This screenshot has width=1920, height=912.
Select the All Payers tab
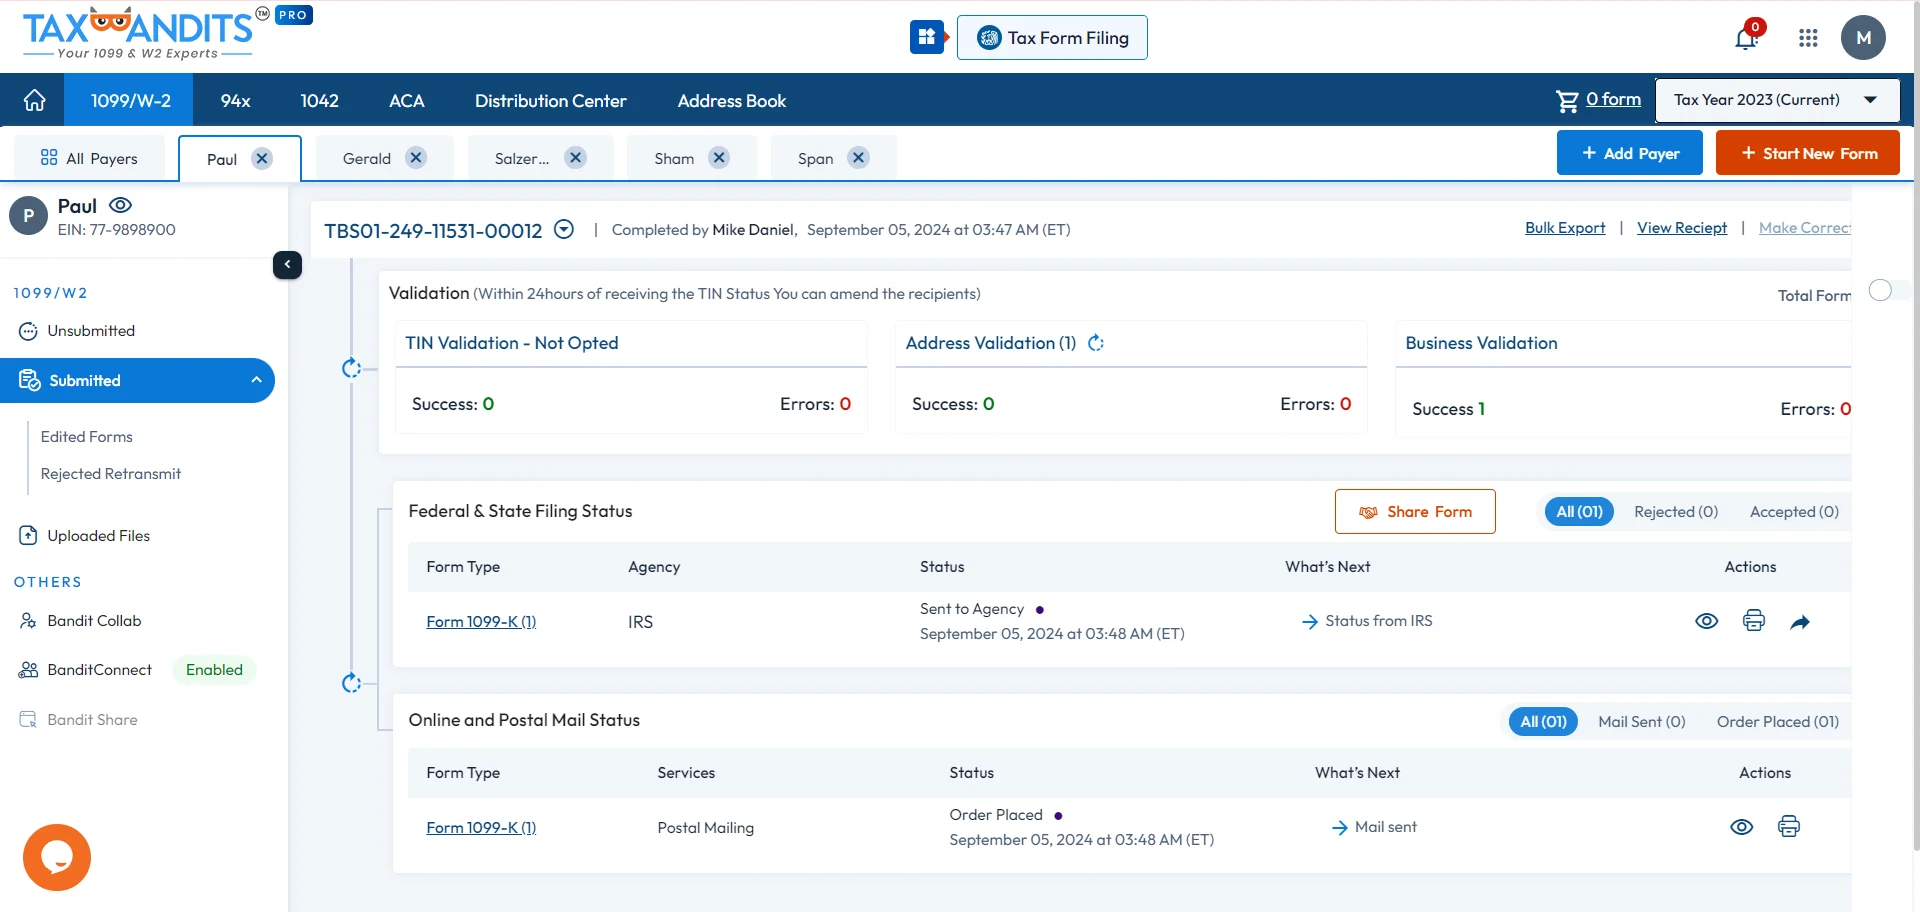click(89, 158)
